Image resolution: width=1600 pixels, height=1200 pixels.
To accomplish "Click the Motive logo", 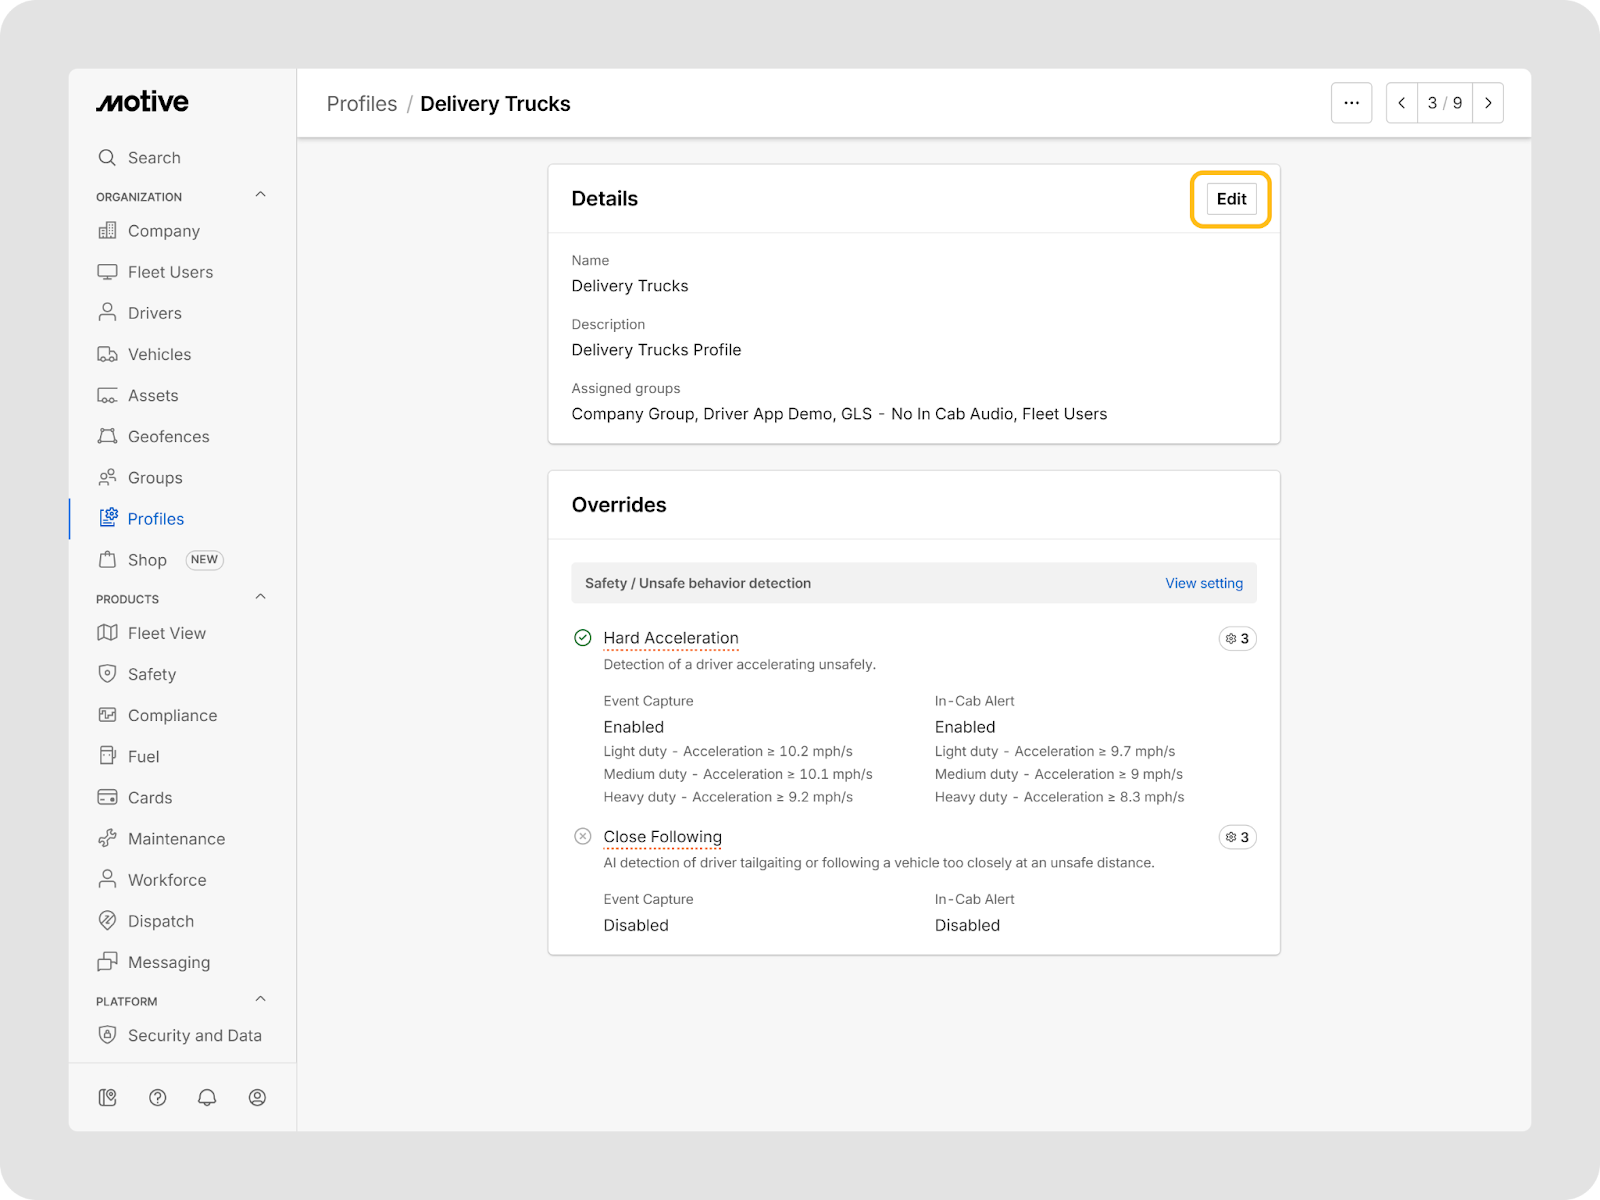I will tap(142, 102).
